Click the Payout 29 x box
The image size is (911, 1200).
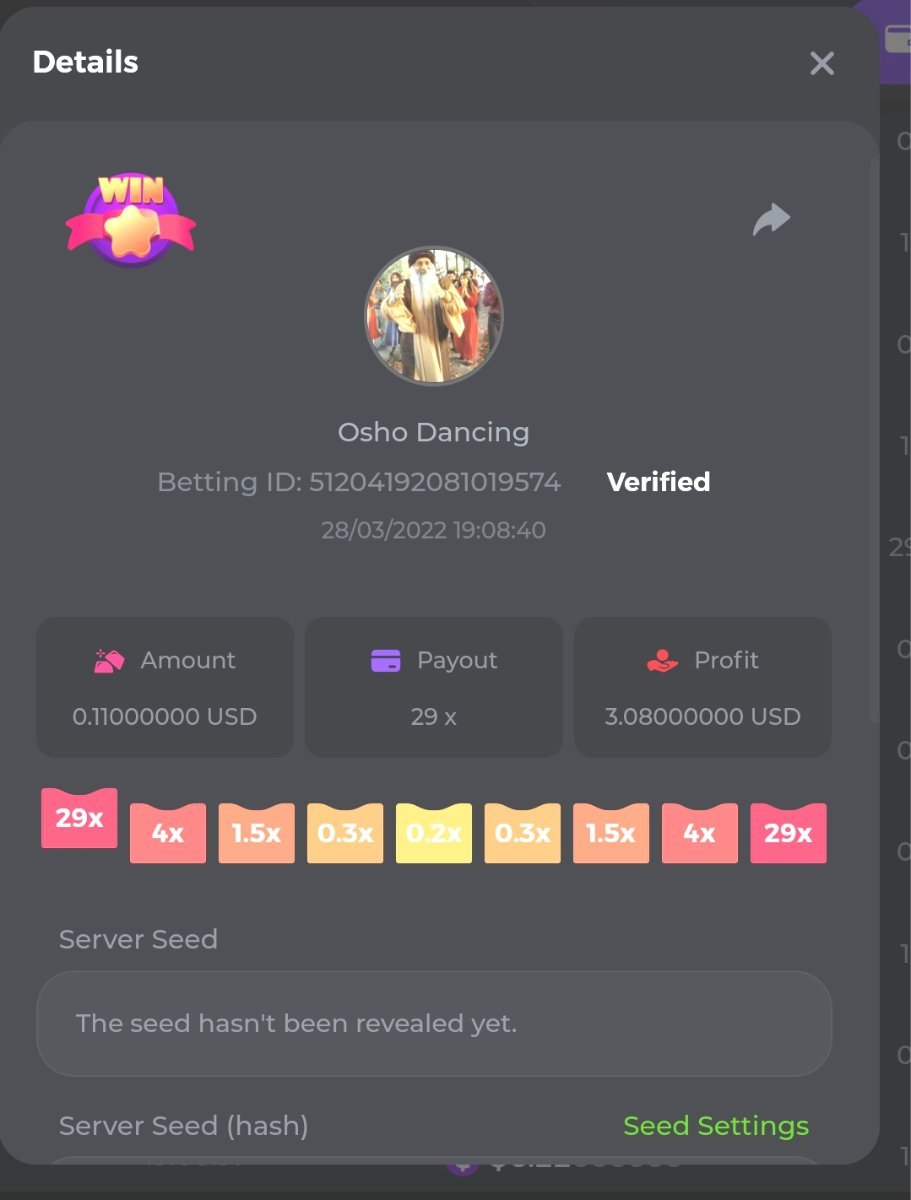[x=433, y=688]
